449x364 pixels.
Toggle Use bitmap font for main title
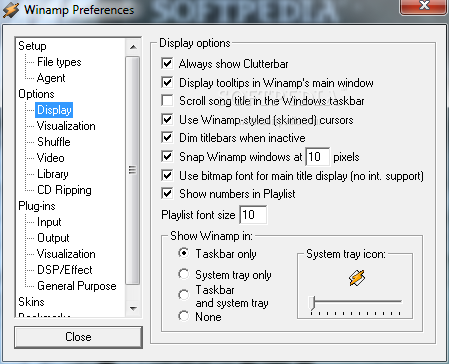click(167, 175)
